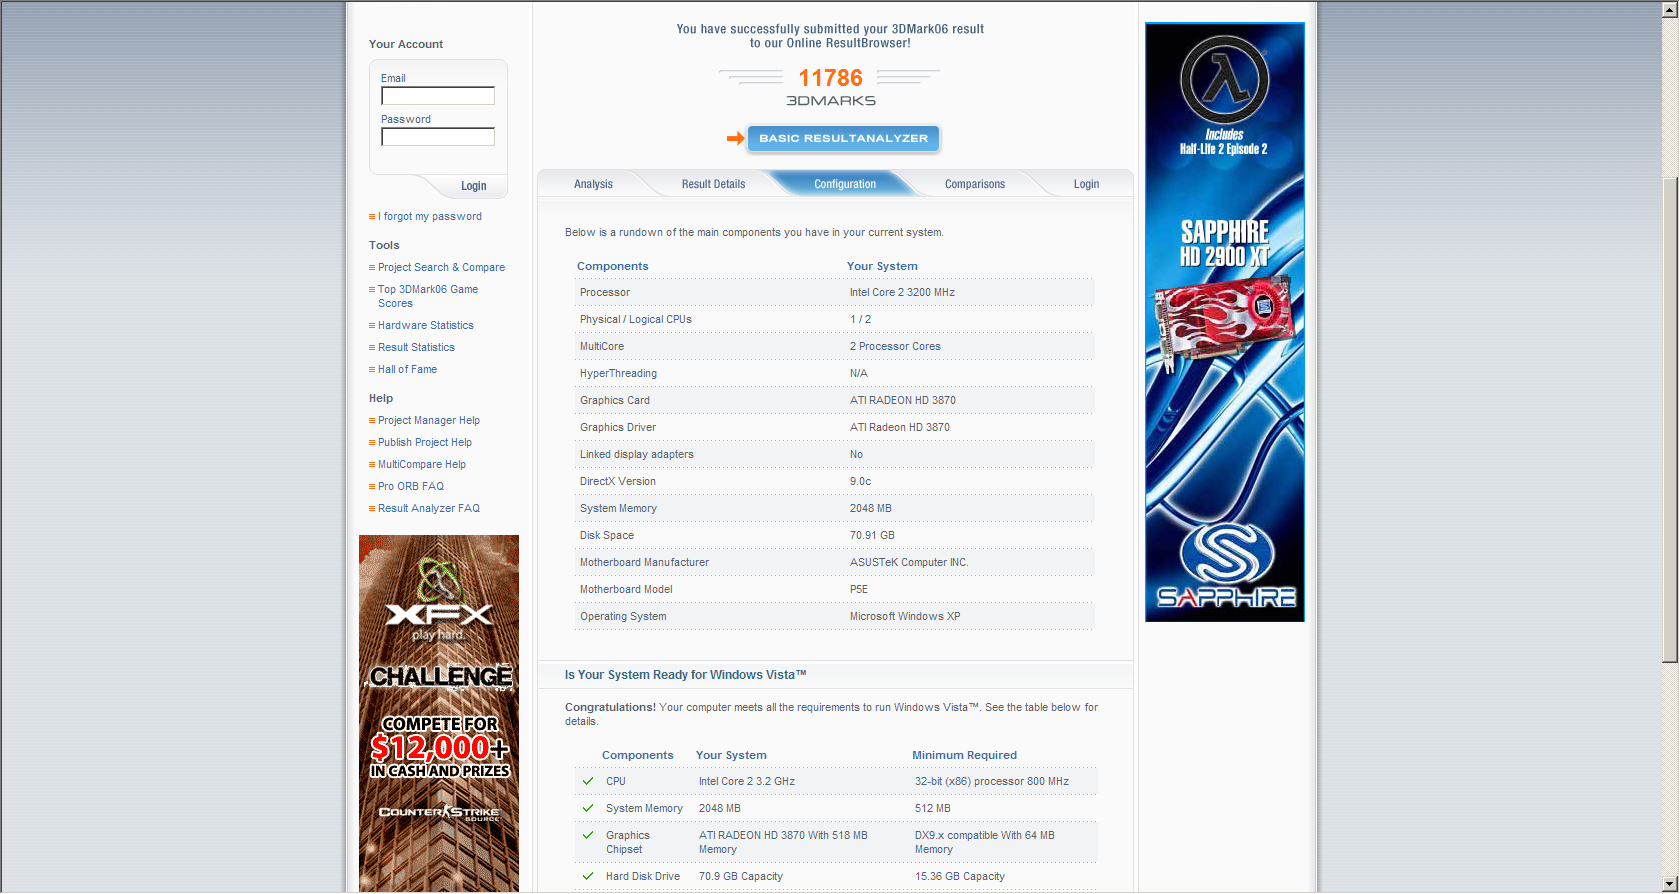
Task: Click the Linked display adapters No value
Action: point(856,454)
